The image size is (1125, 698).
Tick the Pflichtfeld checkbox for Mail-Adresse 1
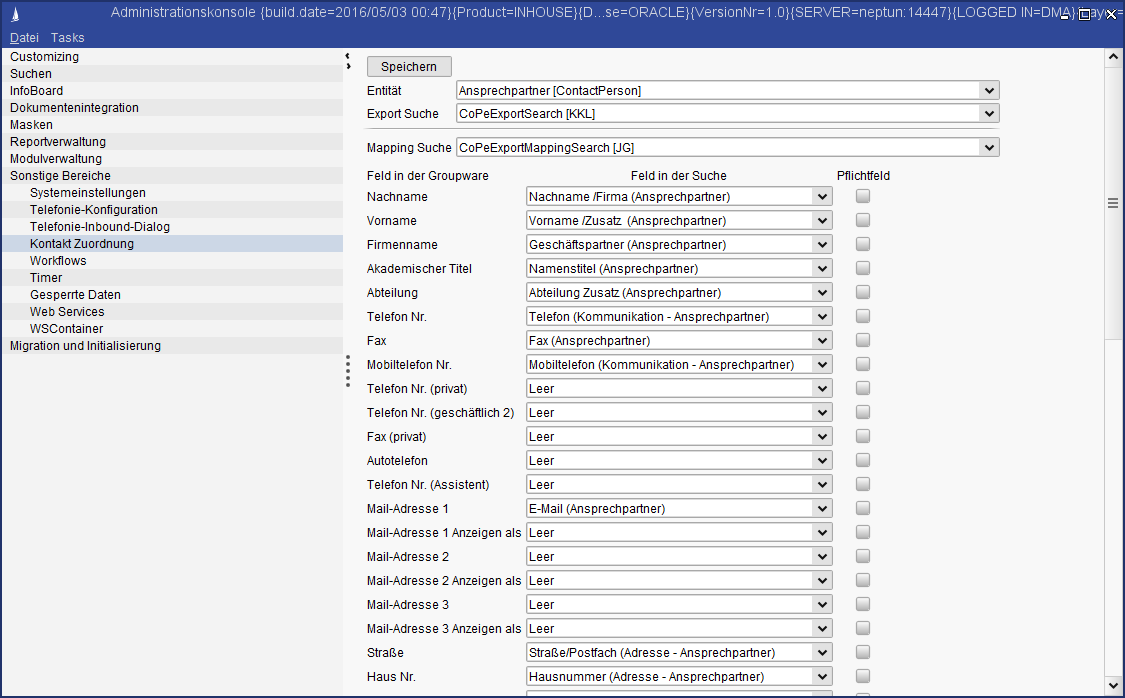point(862,508)
